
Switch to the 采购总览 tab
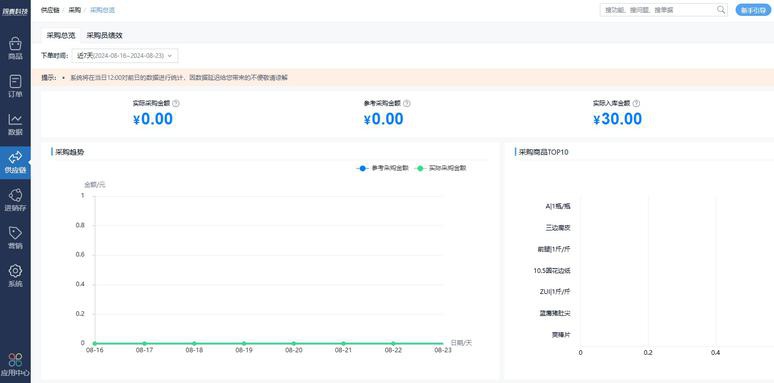(61, 35)
